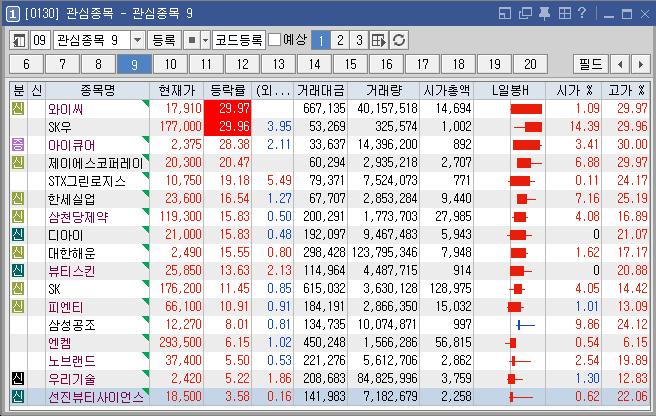Sort by the 현재가 column header

pyautogui.click(x=177, y=90)
